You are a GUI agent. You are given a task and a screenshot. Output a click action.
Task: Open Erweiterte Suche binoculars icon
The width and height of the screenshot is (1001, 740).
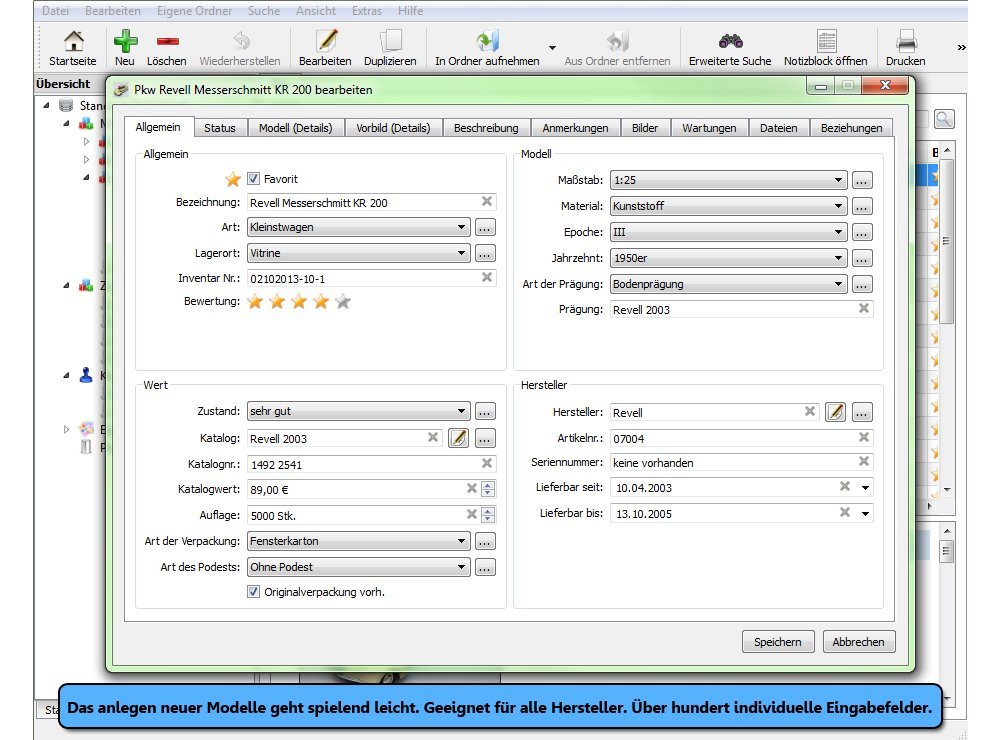click(730, 41)
